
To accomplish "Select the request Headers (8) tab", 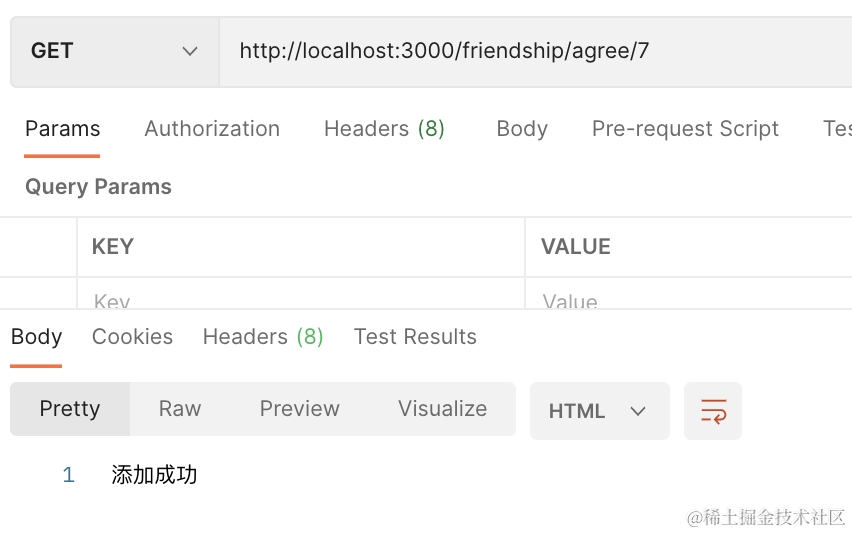I will (x=384, y=129).
